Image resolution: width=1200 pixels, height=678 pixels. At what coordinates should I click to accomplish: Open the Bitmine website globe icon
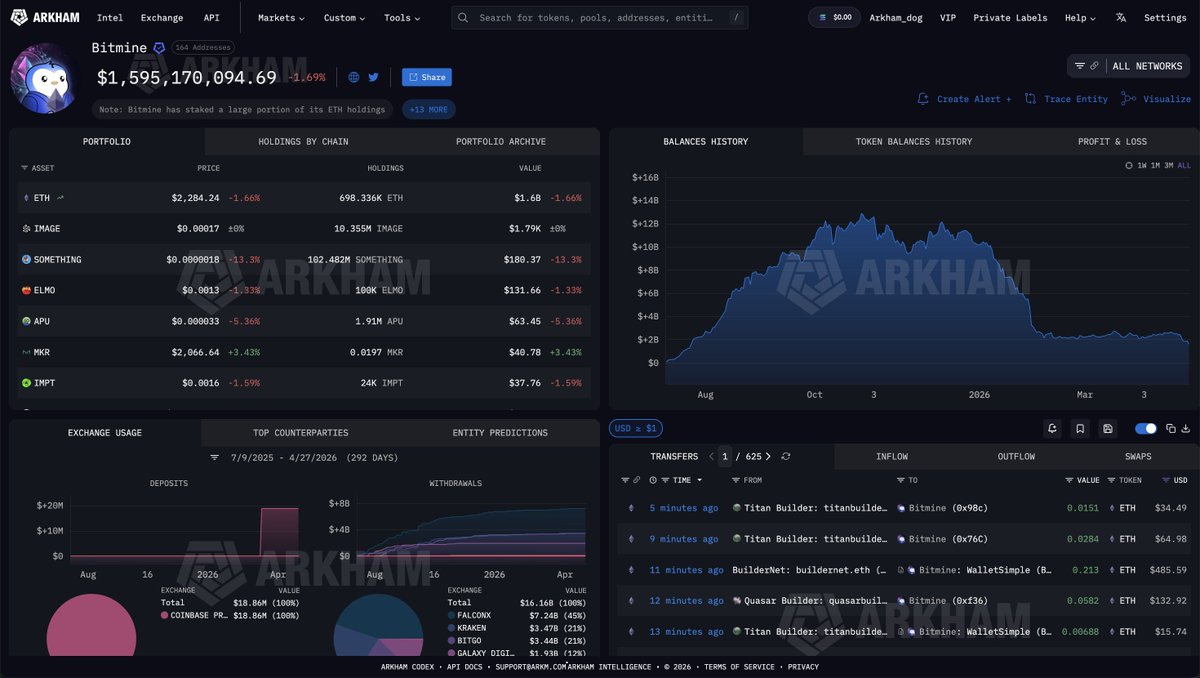(x=354, y=77)
